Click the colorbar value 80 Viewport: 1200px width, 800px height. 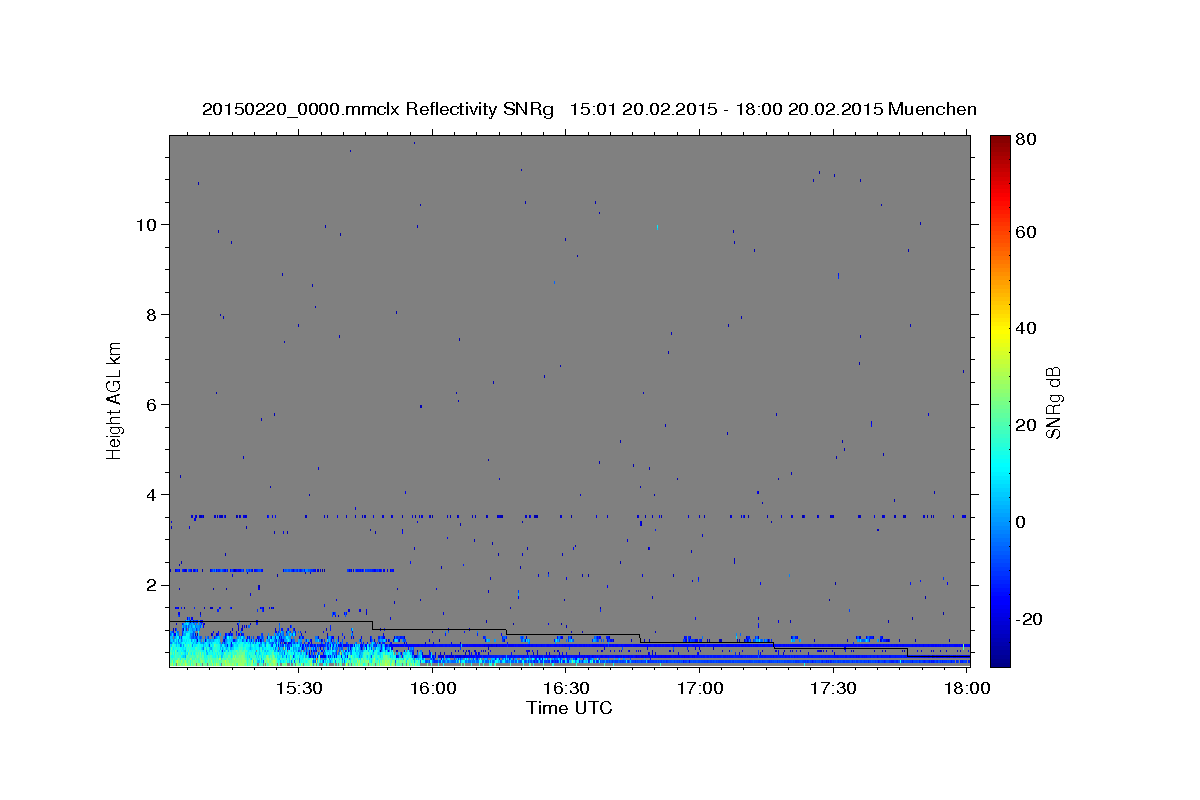pos(1025,140)
